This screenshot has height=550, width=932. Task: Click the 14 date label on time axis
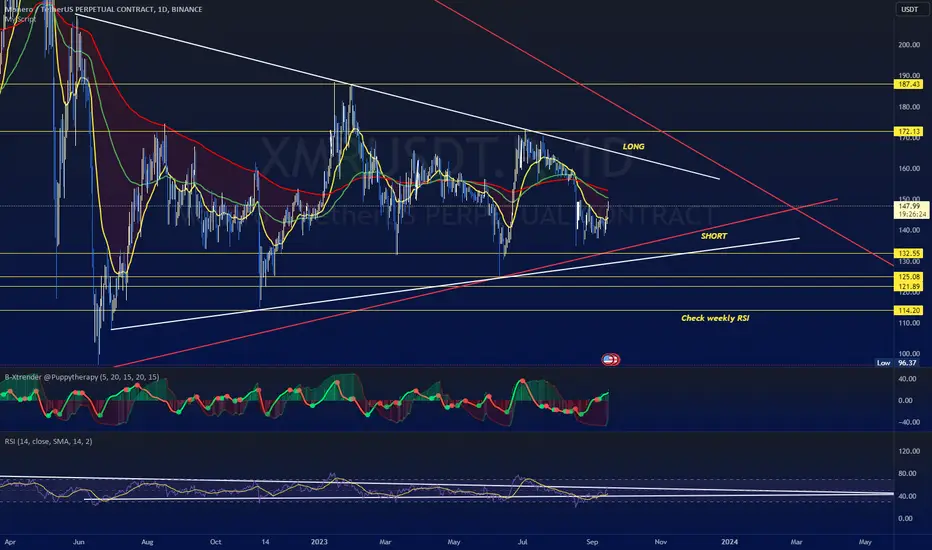[265, 542]
